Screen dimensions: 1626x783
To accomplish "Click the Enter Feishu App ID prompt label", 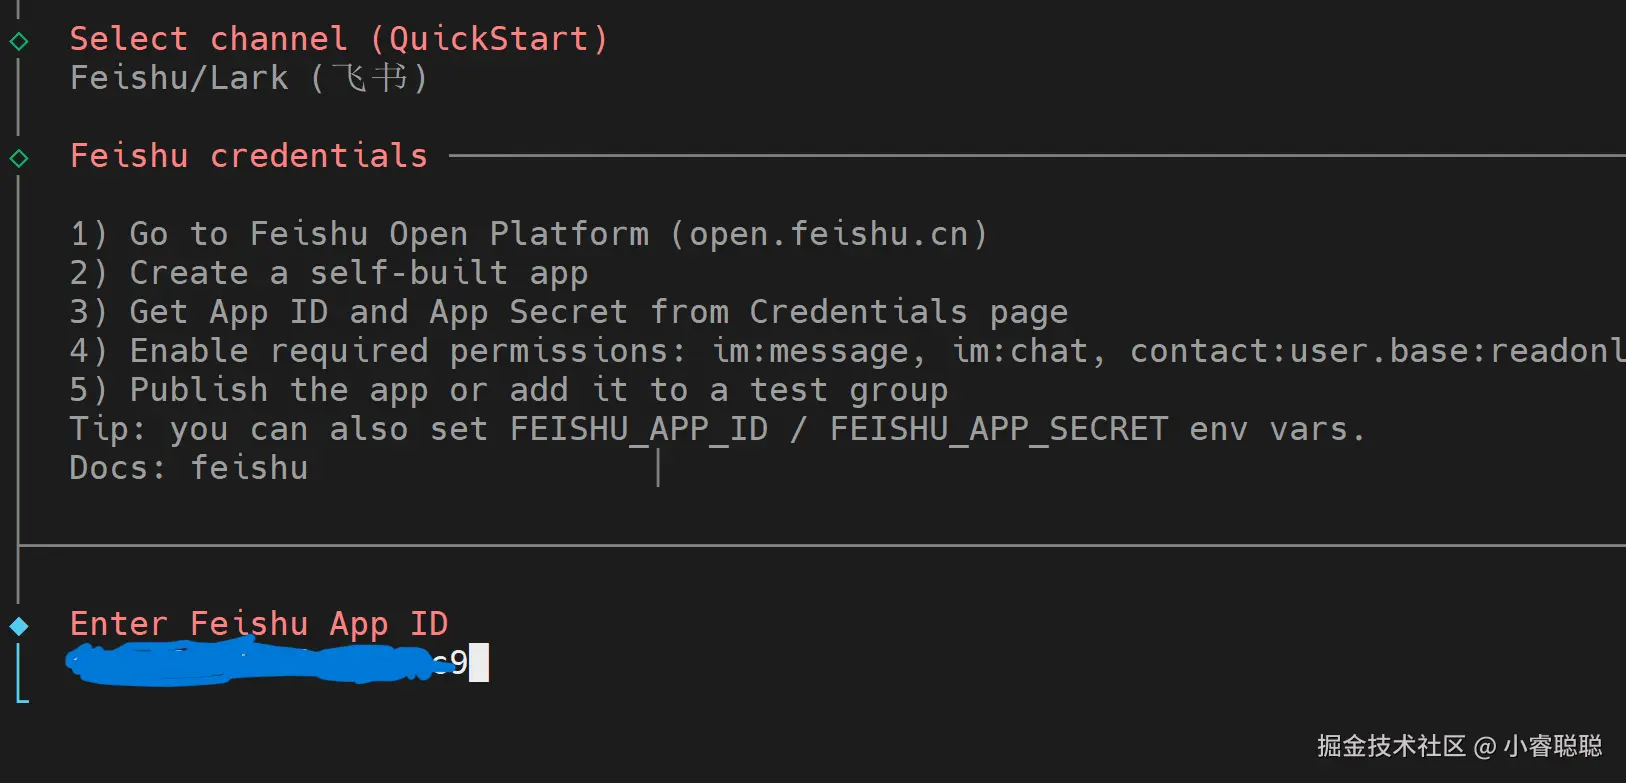I will pos(259,624).
